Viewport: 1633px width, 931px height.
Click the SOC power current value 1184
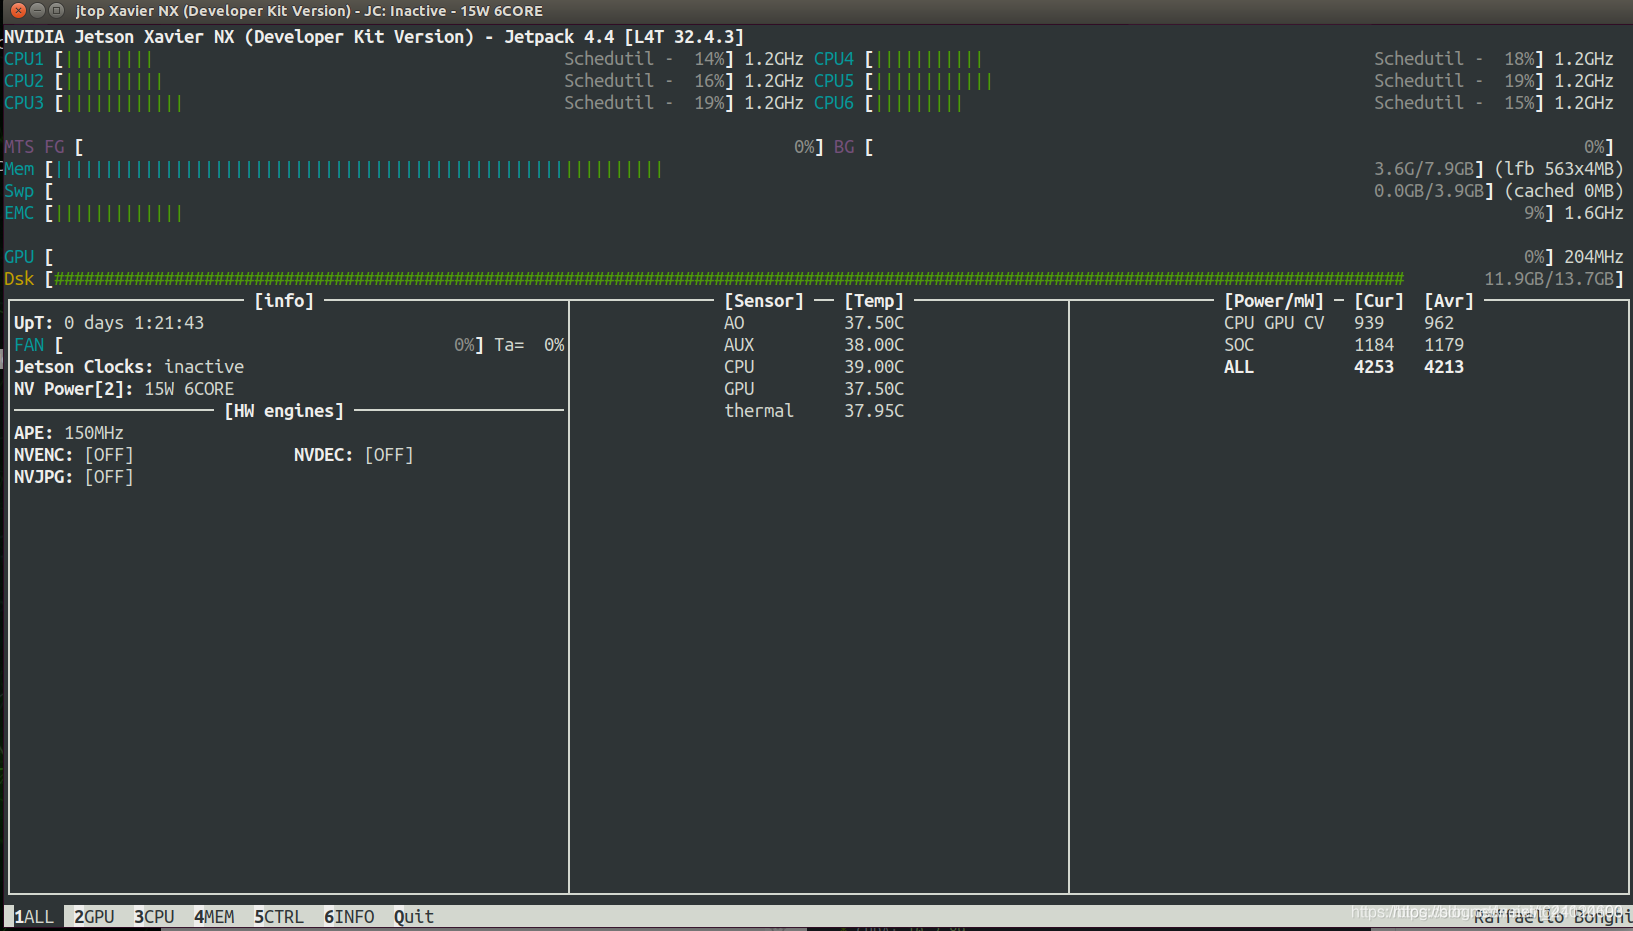[1374, 345]
